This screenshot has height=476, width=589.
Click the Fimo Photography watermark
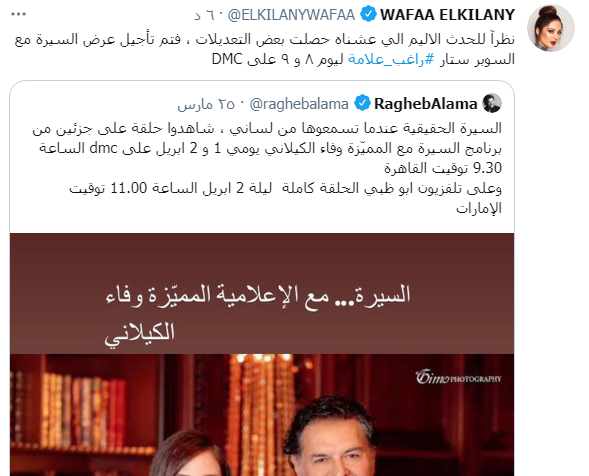458,377
